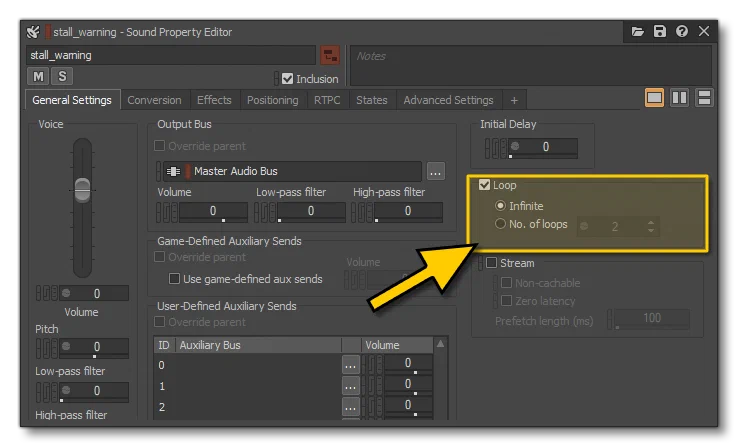Toggle the Inclusion checkbox
This screenshot has width=738, height=447.
288,79
